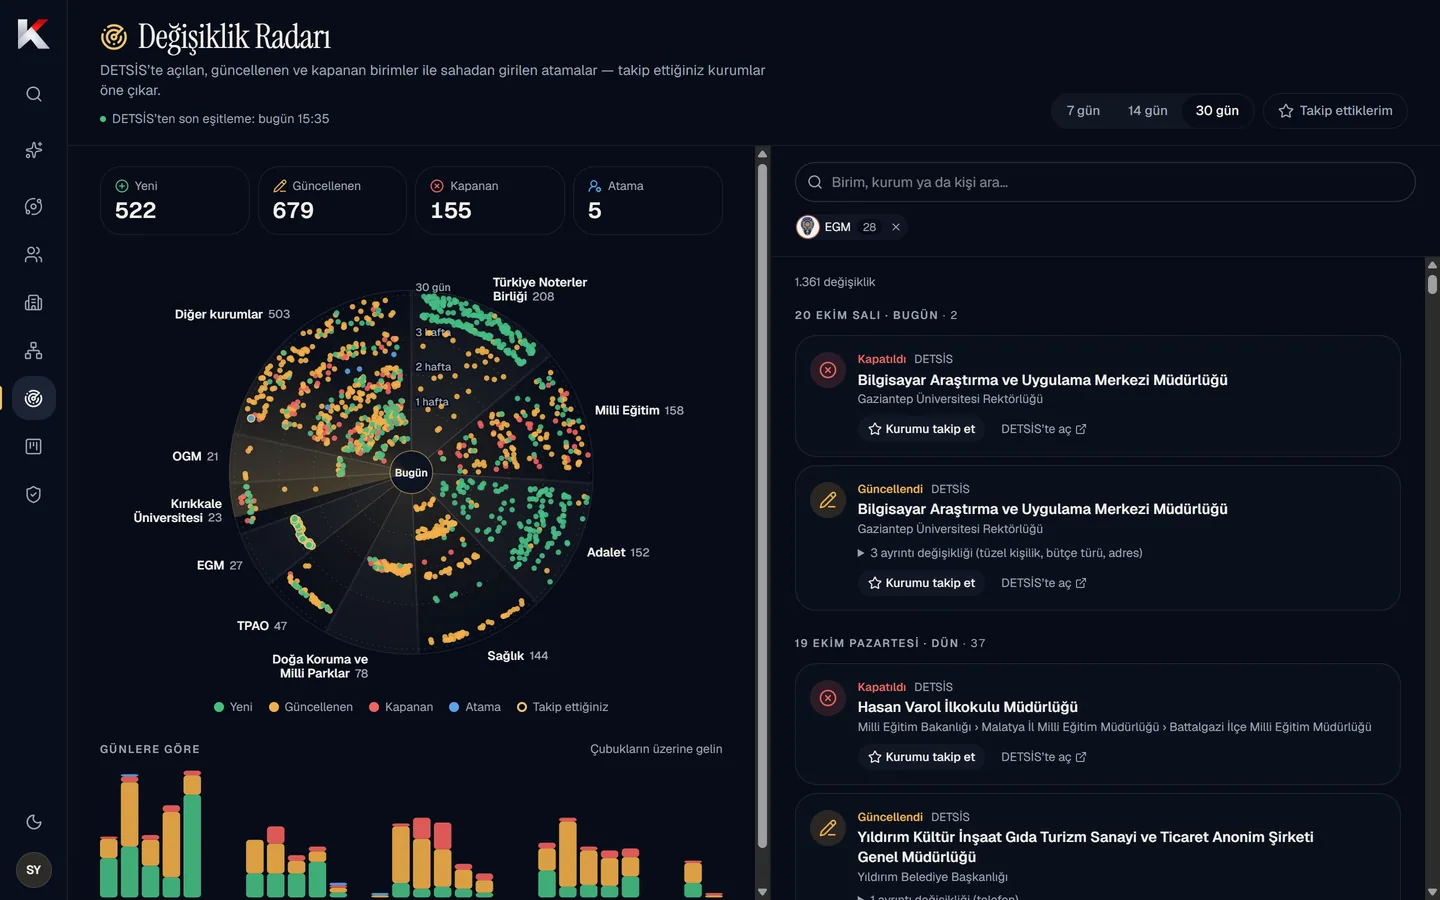The height and width of the screenshot is (900, 1440).
Task: Open the org hierarchy icon in the sidebar
Action: pos(34,350)
